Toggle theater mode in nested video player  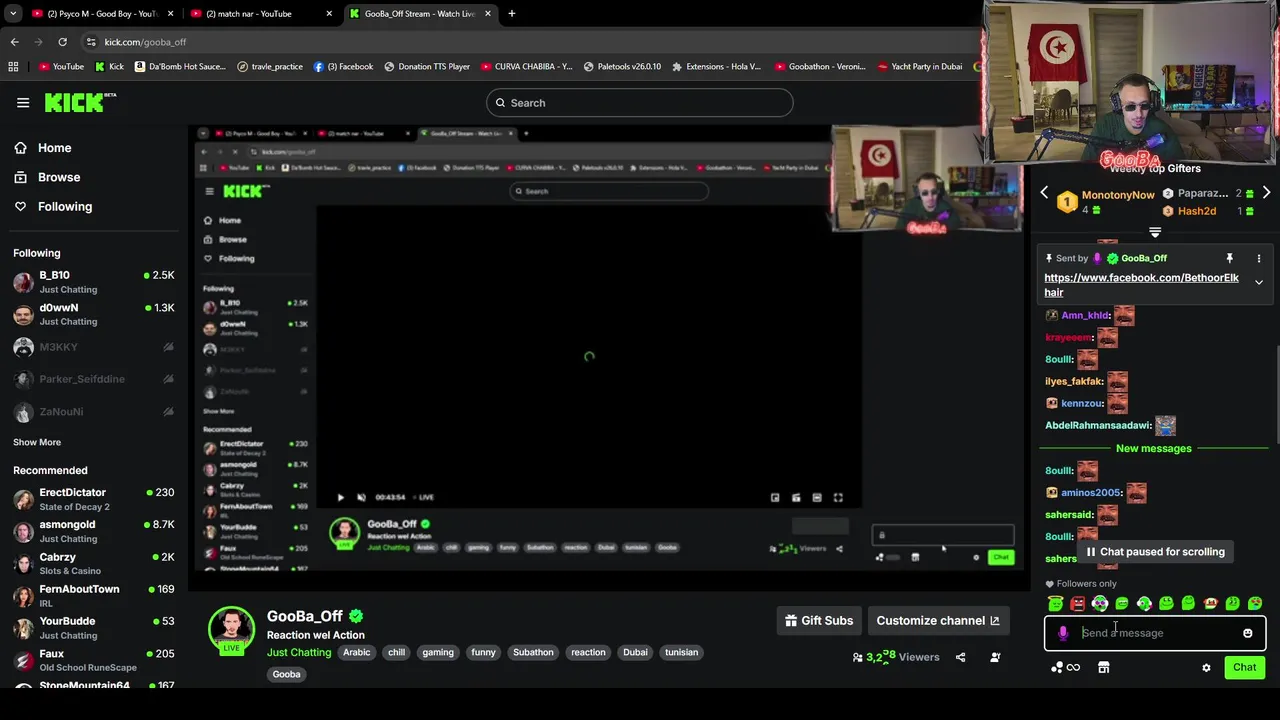[x=817, y=497]
